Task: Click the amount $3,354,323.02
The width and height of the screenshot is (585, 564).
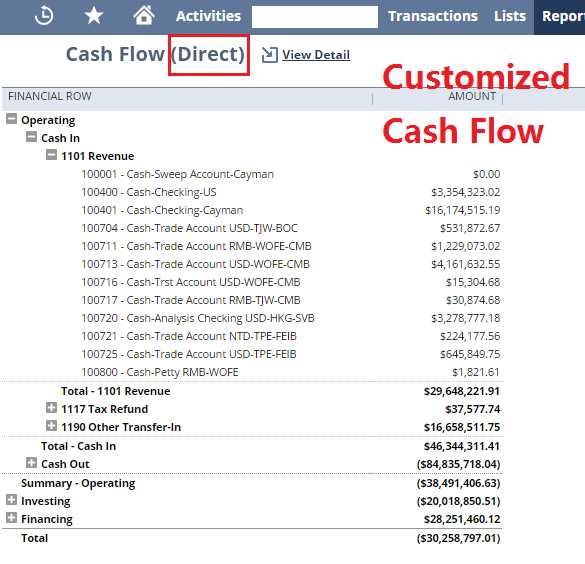Action: tap(466, 192)
